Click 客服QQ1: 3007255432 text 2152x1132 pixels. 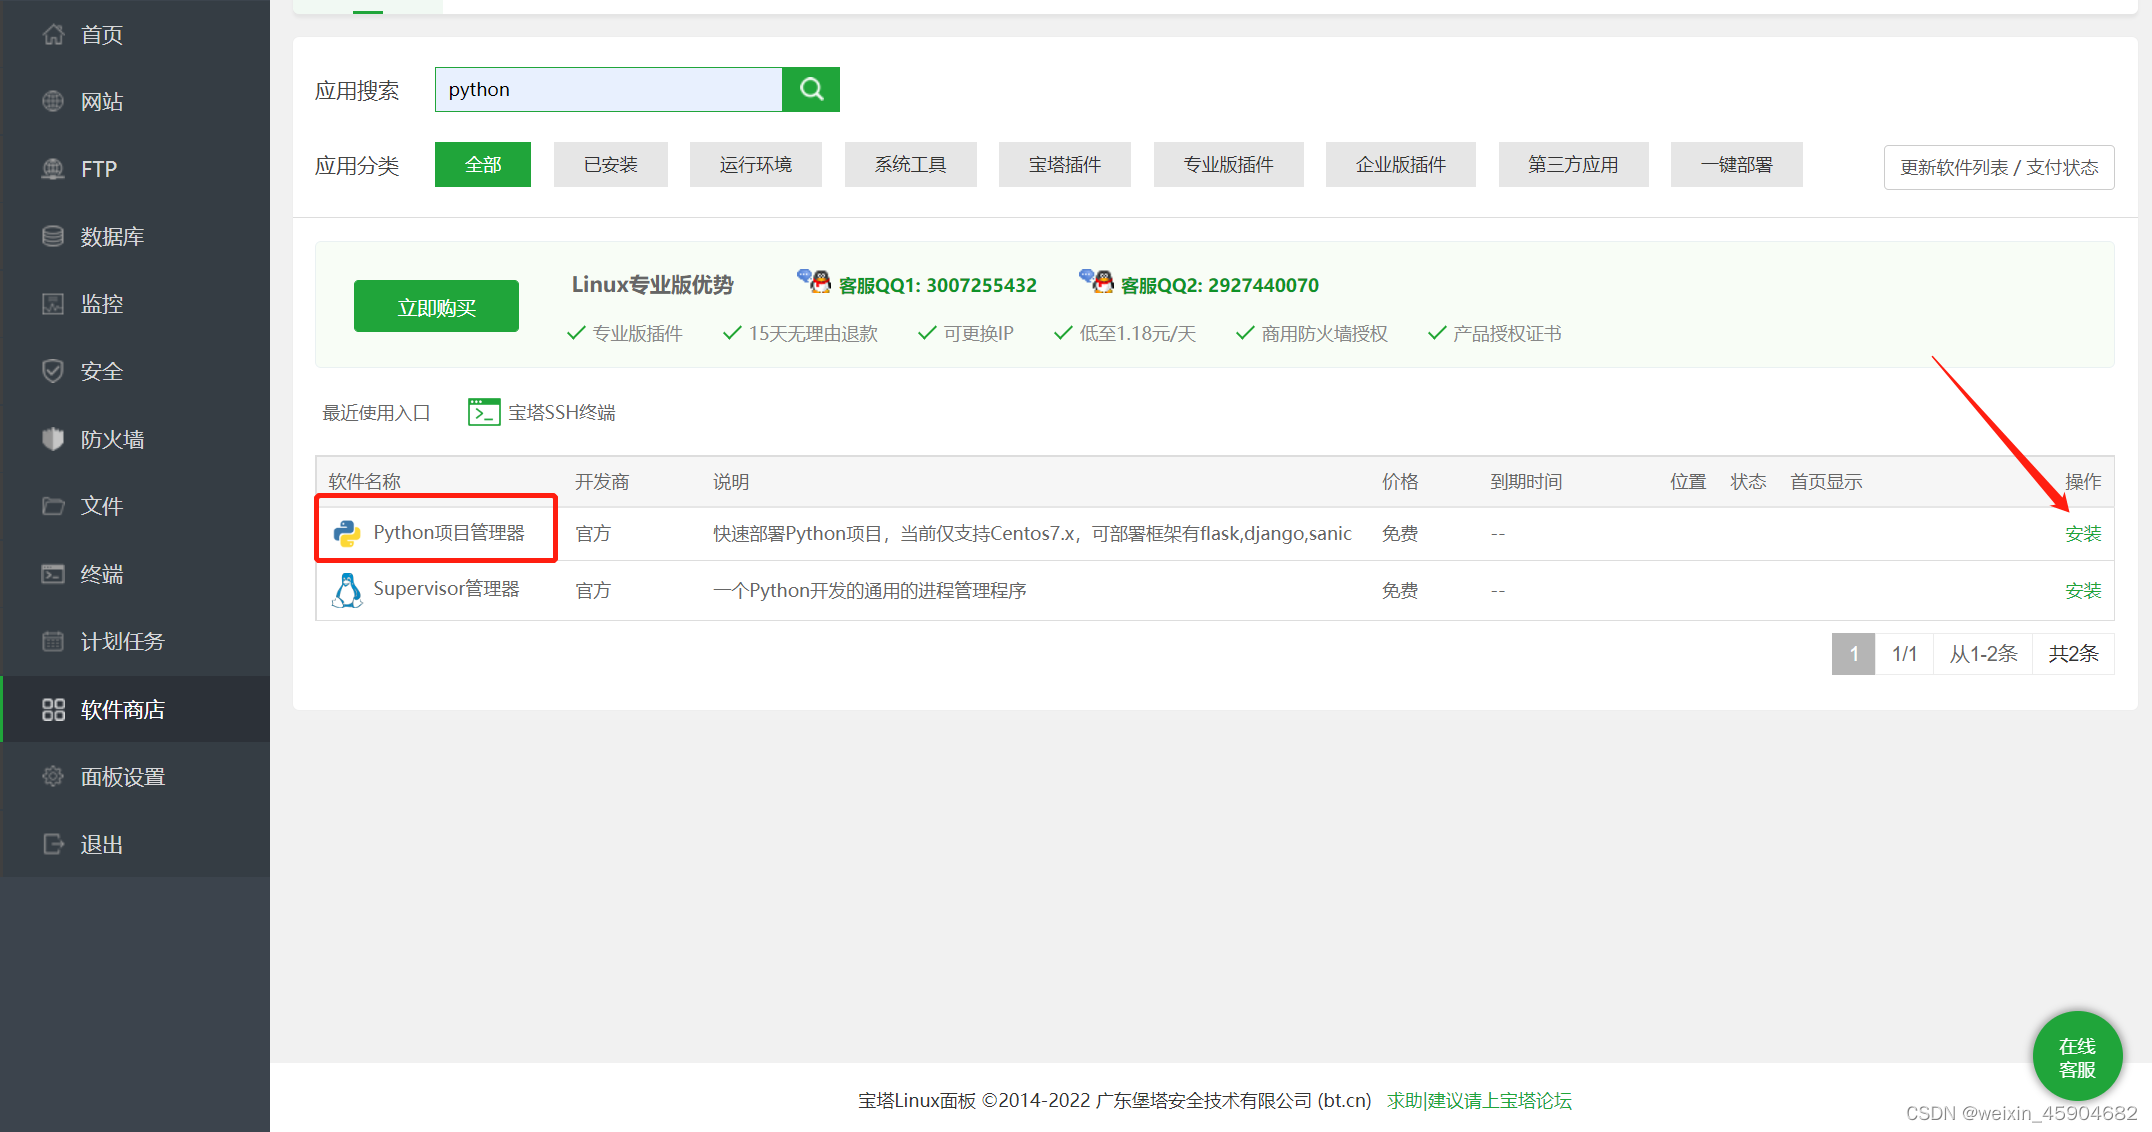pos(937,285)
